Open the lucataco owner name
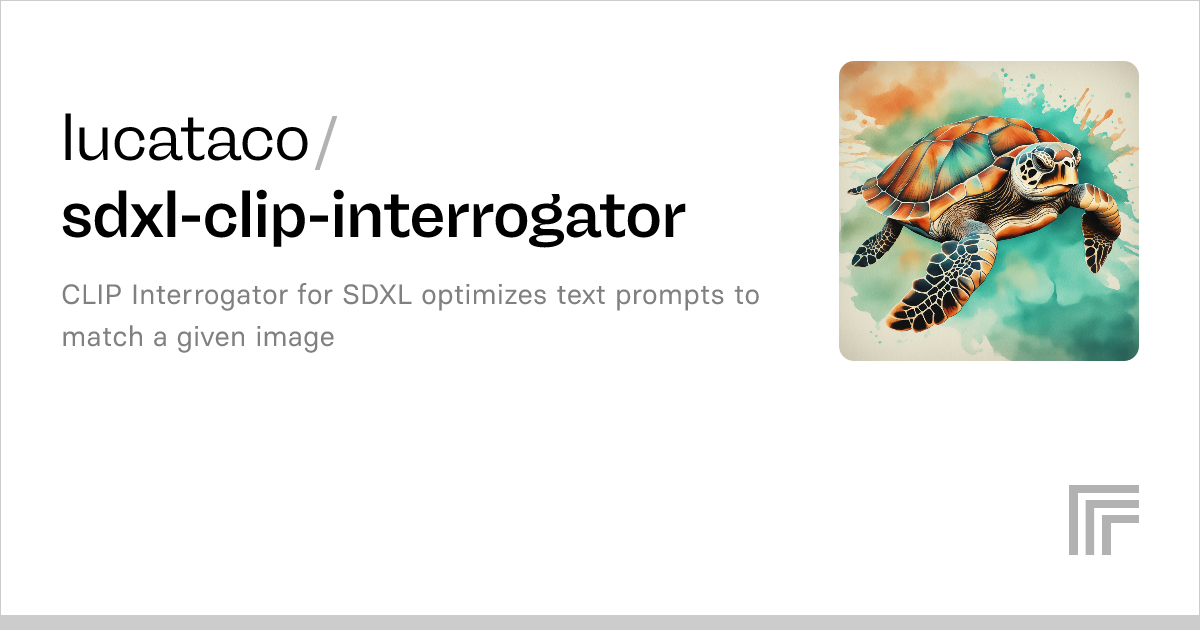 click(x=186, y=141)
